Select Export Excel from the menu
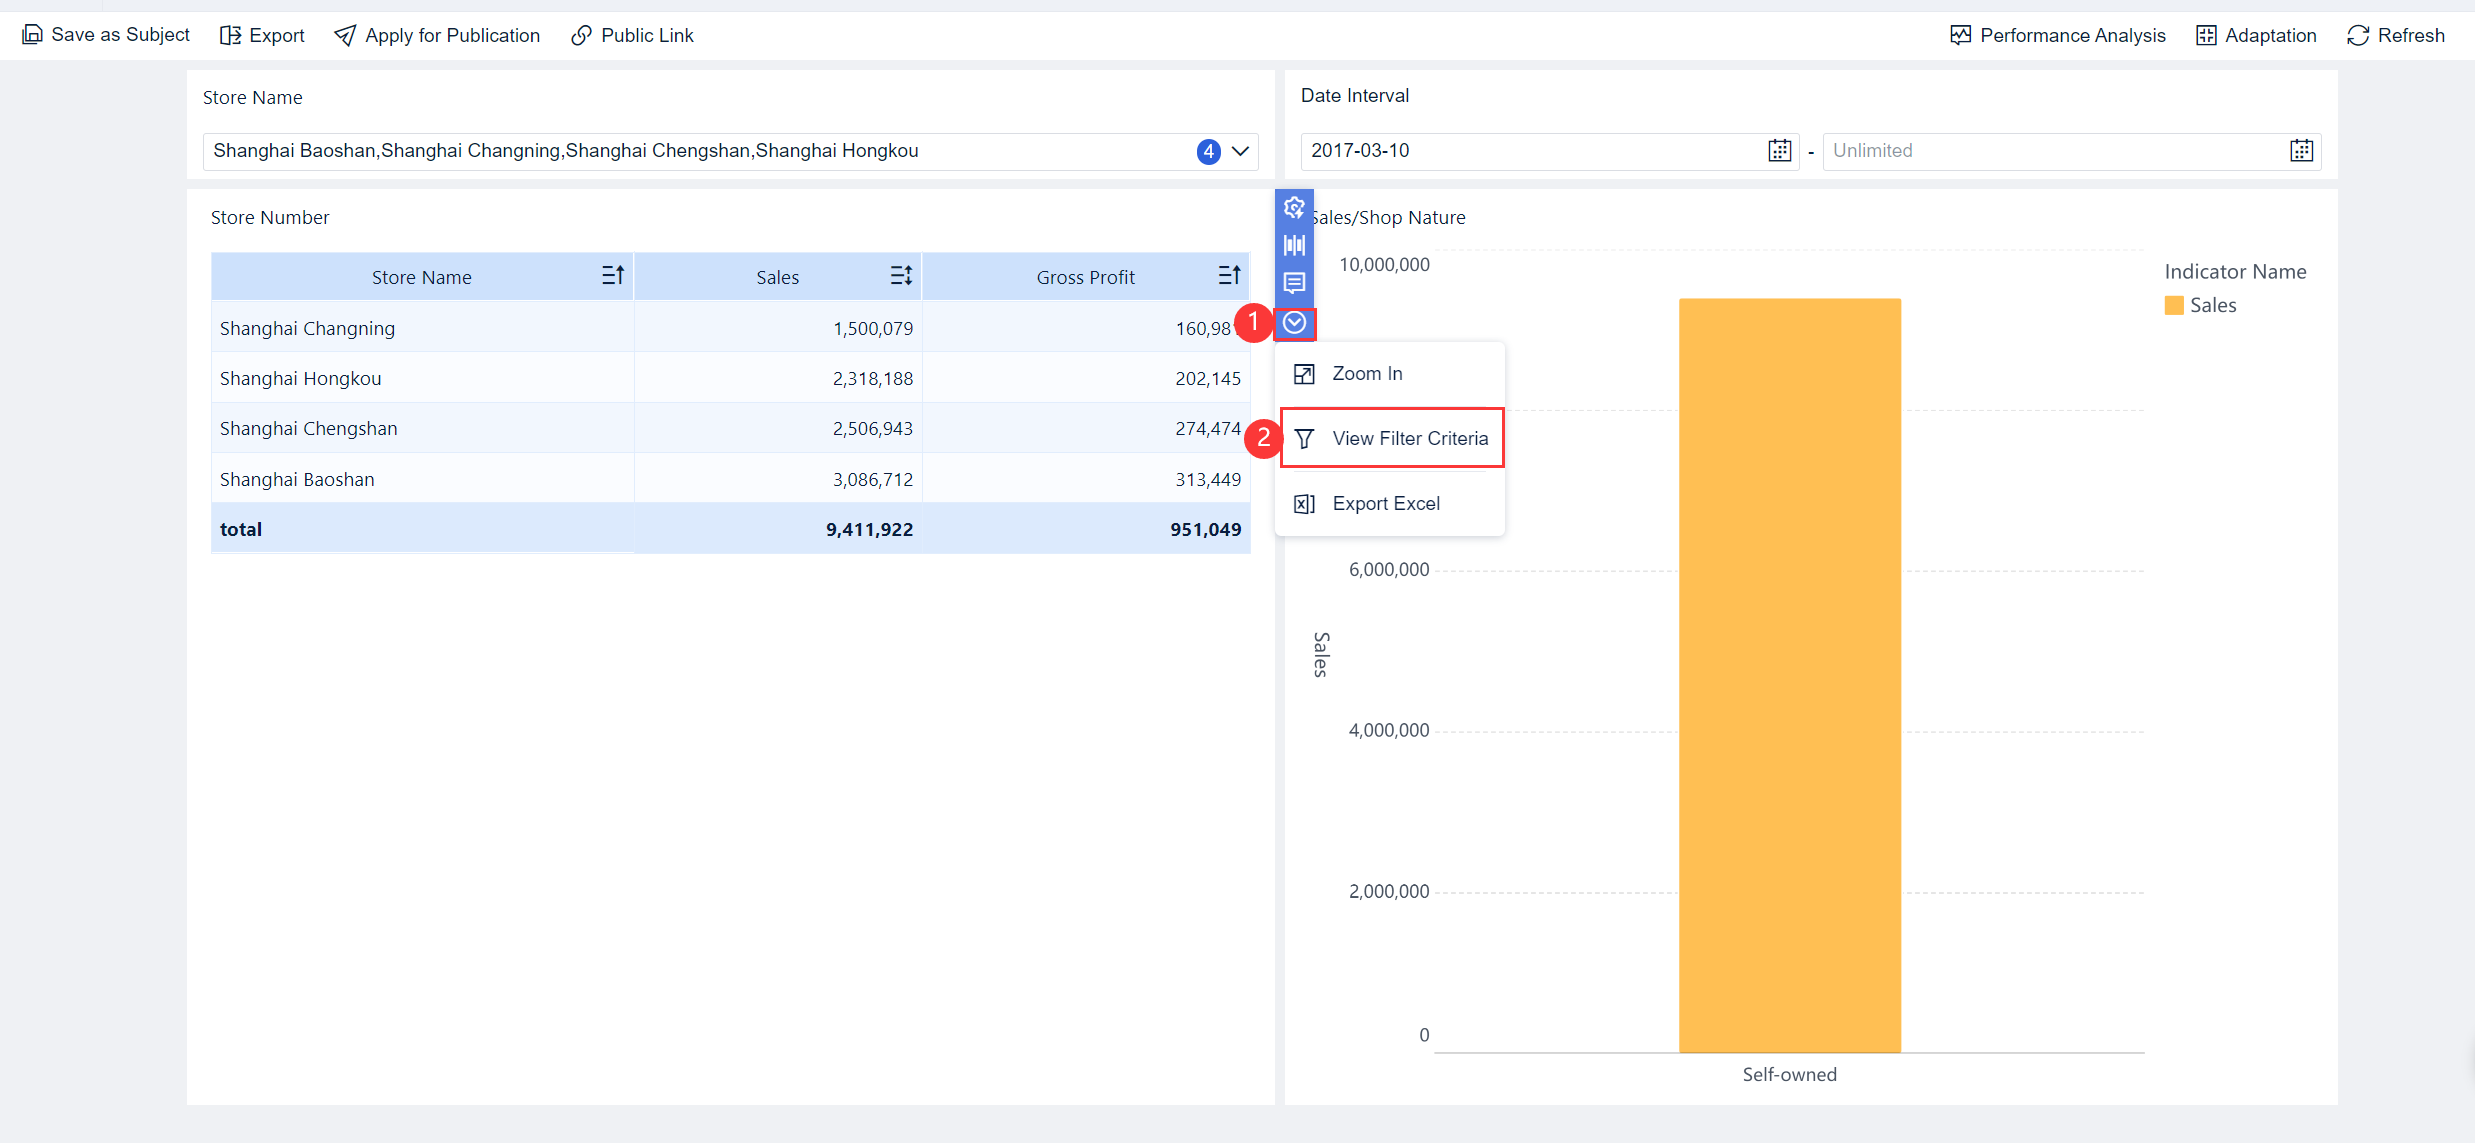The width and height of the screenshot is (2475, 1143). (x=1385, y=503)
